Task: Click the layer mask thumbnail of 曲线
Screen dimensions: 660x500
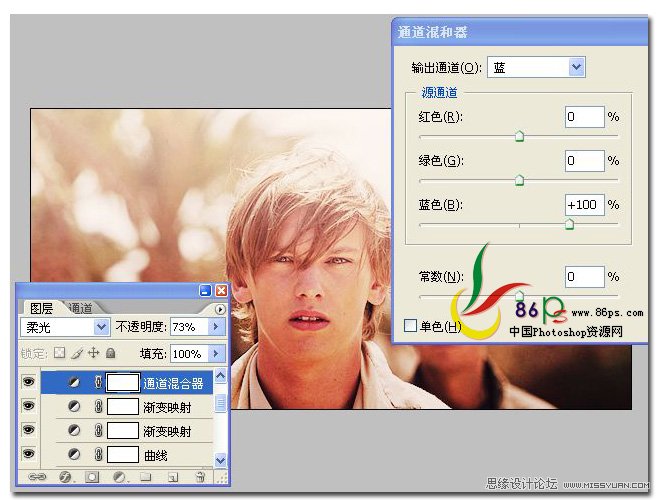Action: (x=122, y=454)
